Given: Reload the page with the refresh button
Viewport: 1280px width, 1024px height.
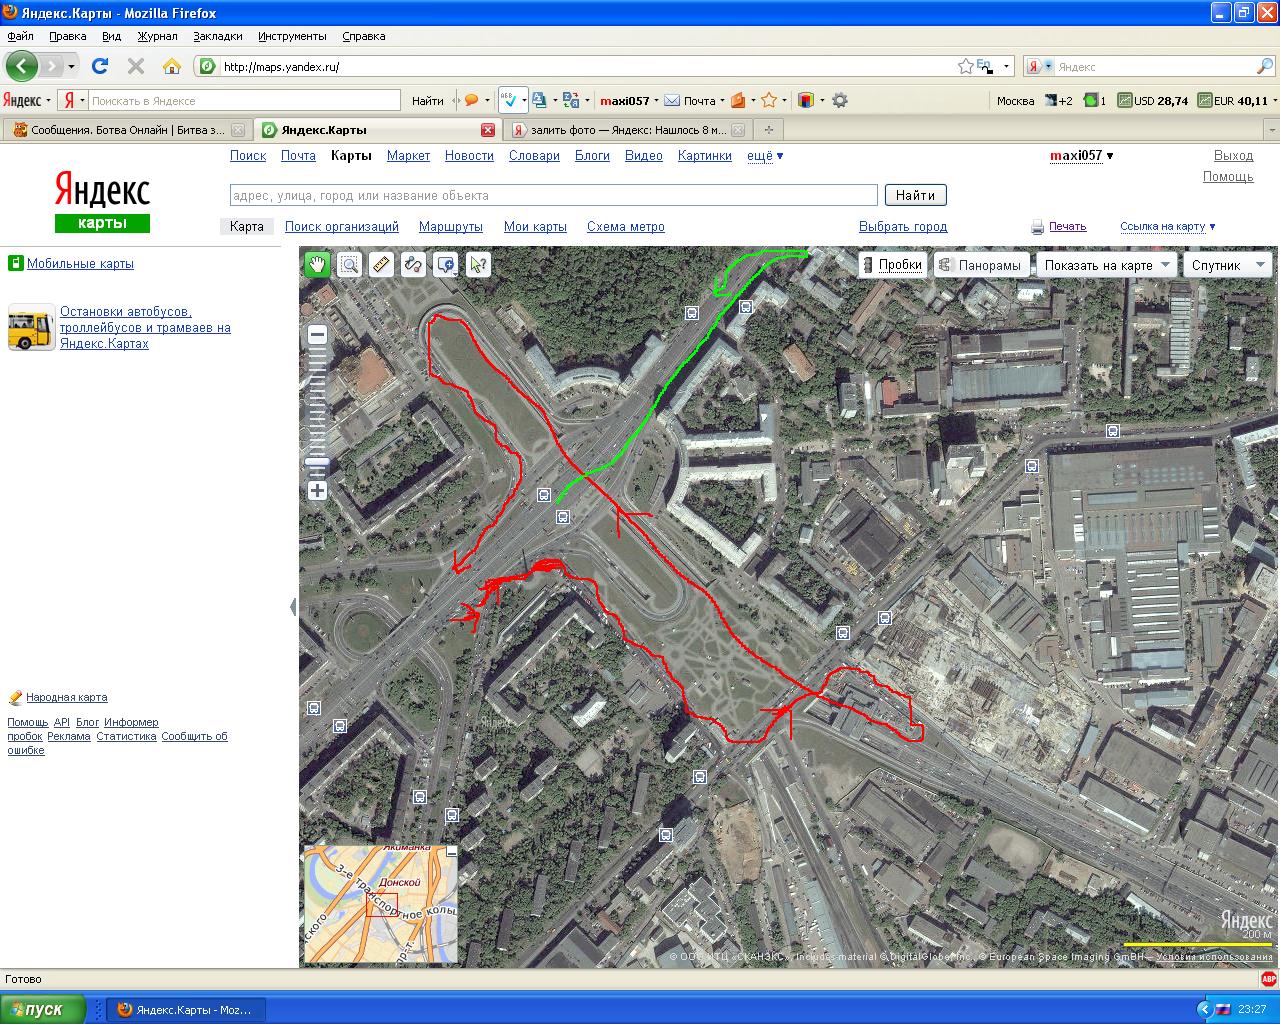Looking at the screenshot, I should (x=100, y=66).
